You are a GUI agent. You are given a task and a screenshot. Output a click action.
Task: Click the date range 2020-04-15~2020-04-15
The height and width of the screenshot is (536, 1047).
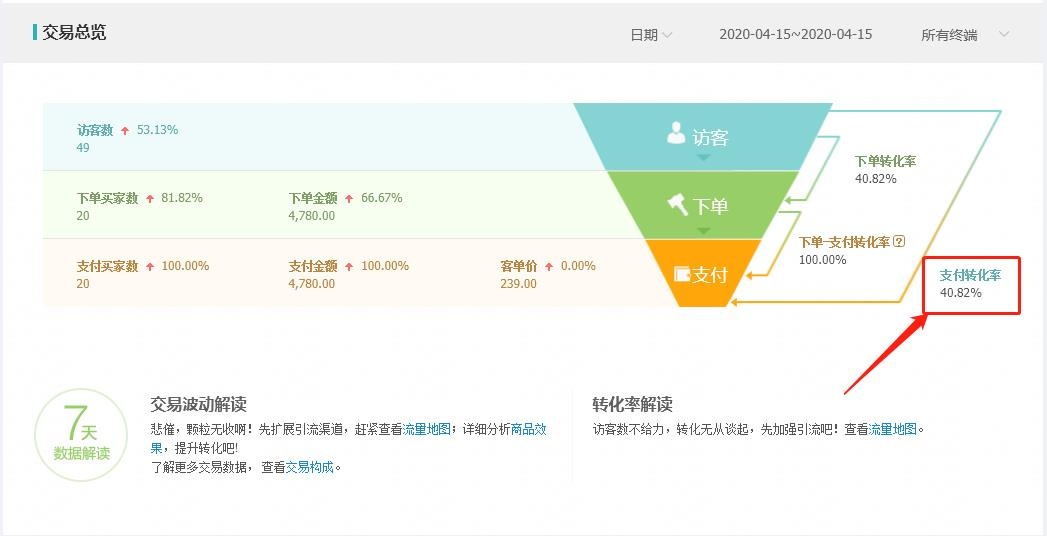pyautogui.click(x=795, y=34)
